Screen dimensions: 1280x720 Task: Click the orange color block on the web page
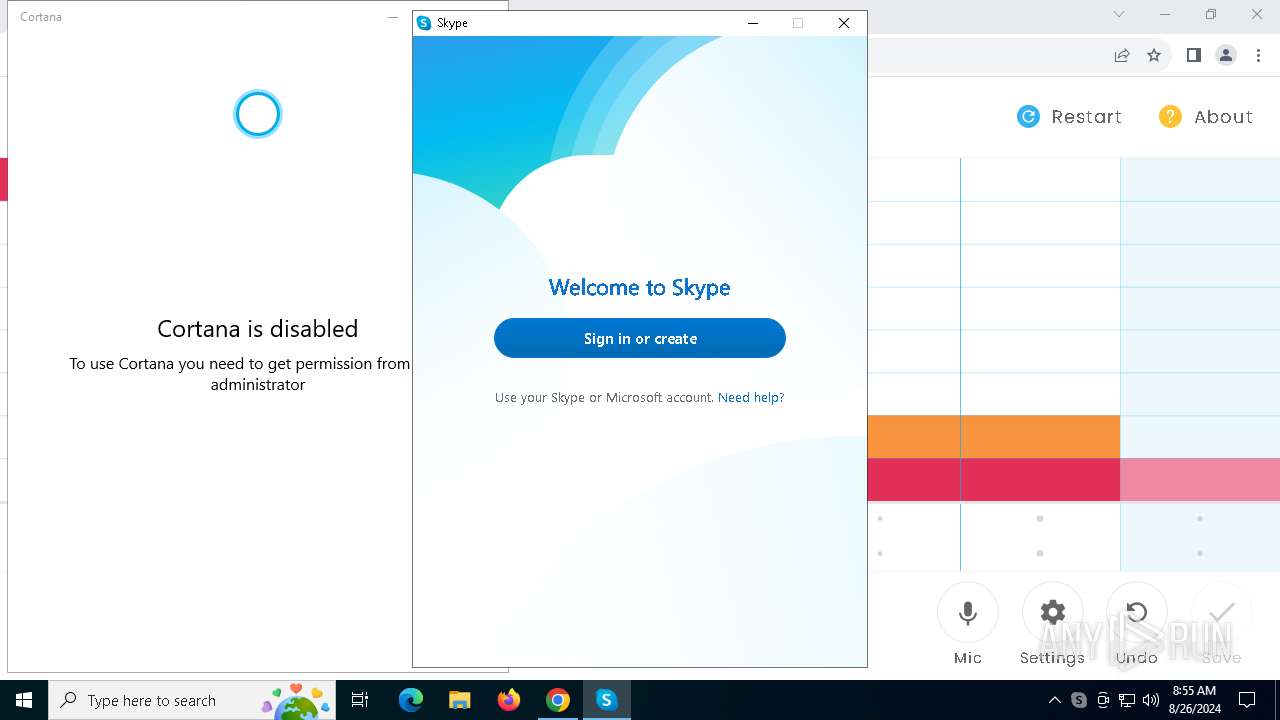(994, 437)
